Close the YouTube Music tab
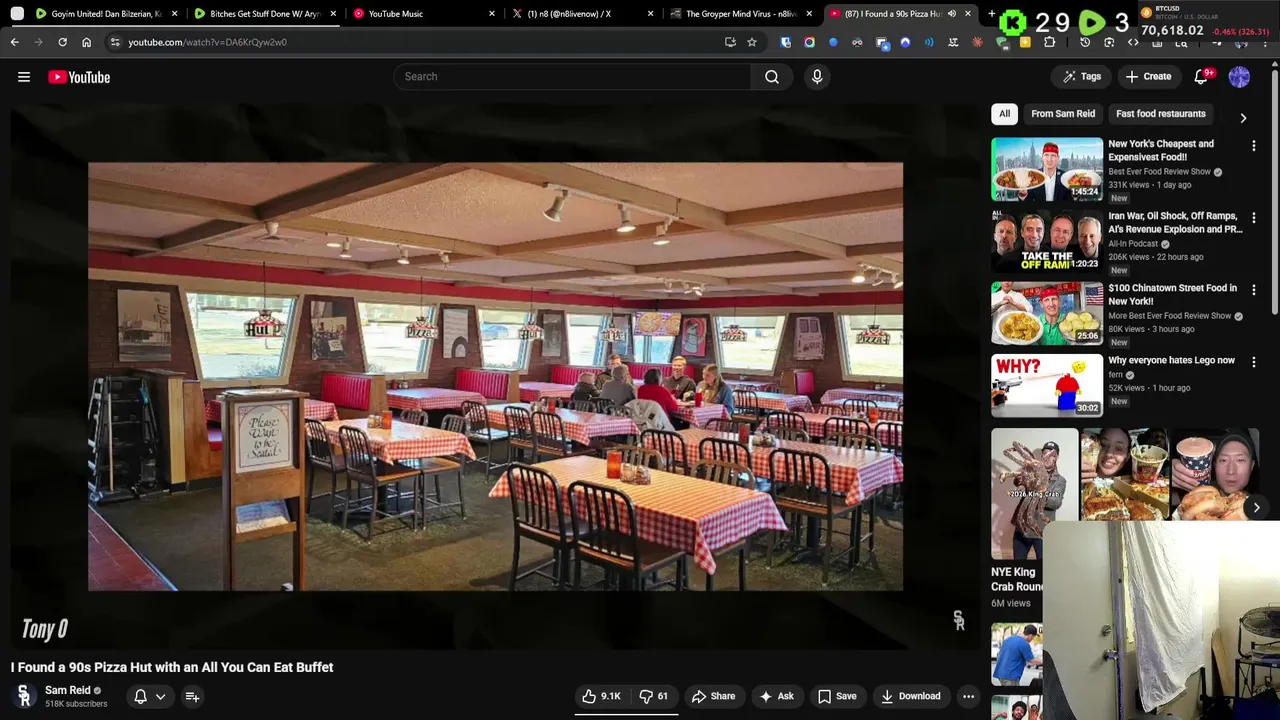The image size is (1280, 720). tap(492, 14)
